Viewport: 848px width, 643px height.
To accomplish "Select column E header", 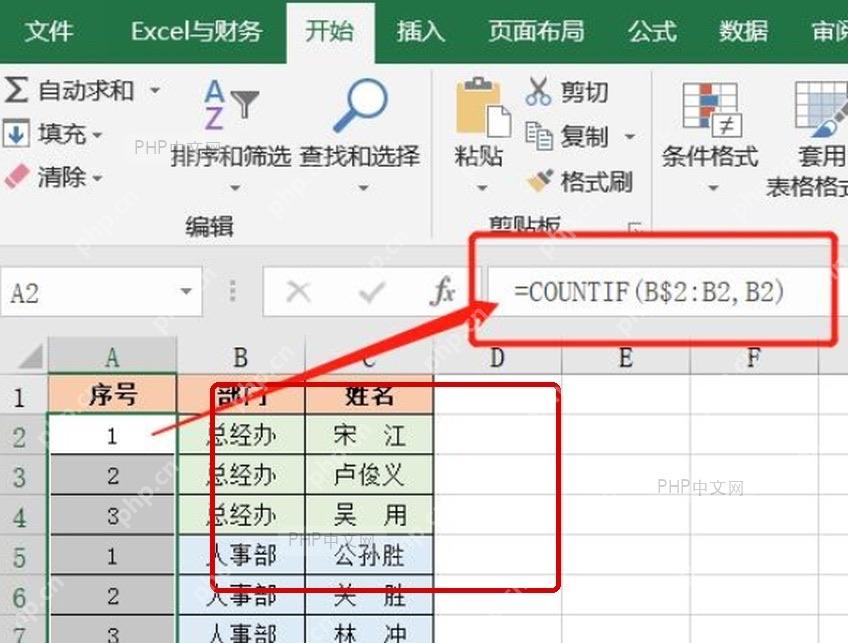I will pyautogui.click(x=626, y=357).
